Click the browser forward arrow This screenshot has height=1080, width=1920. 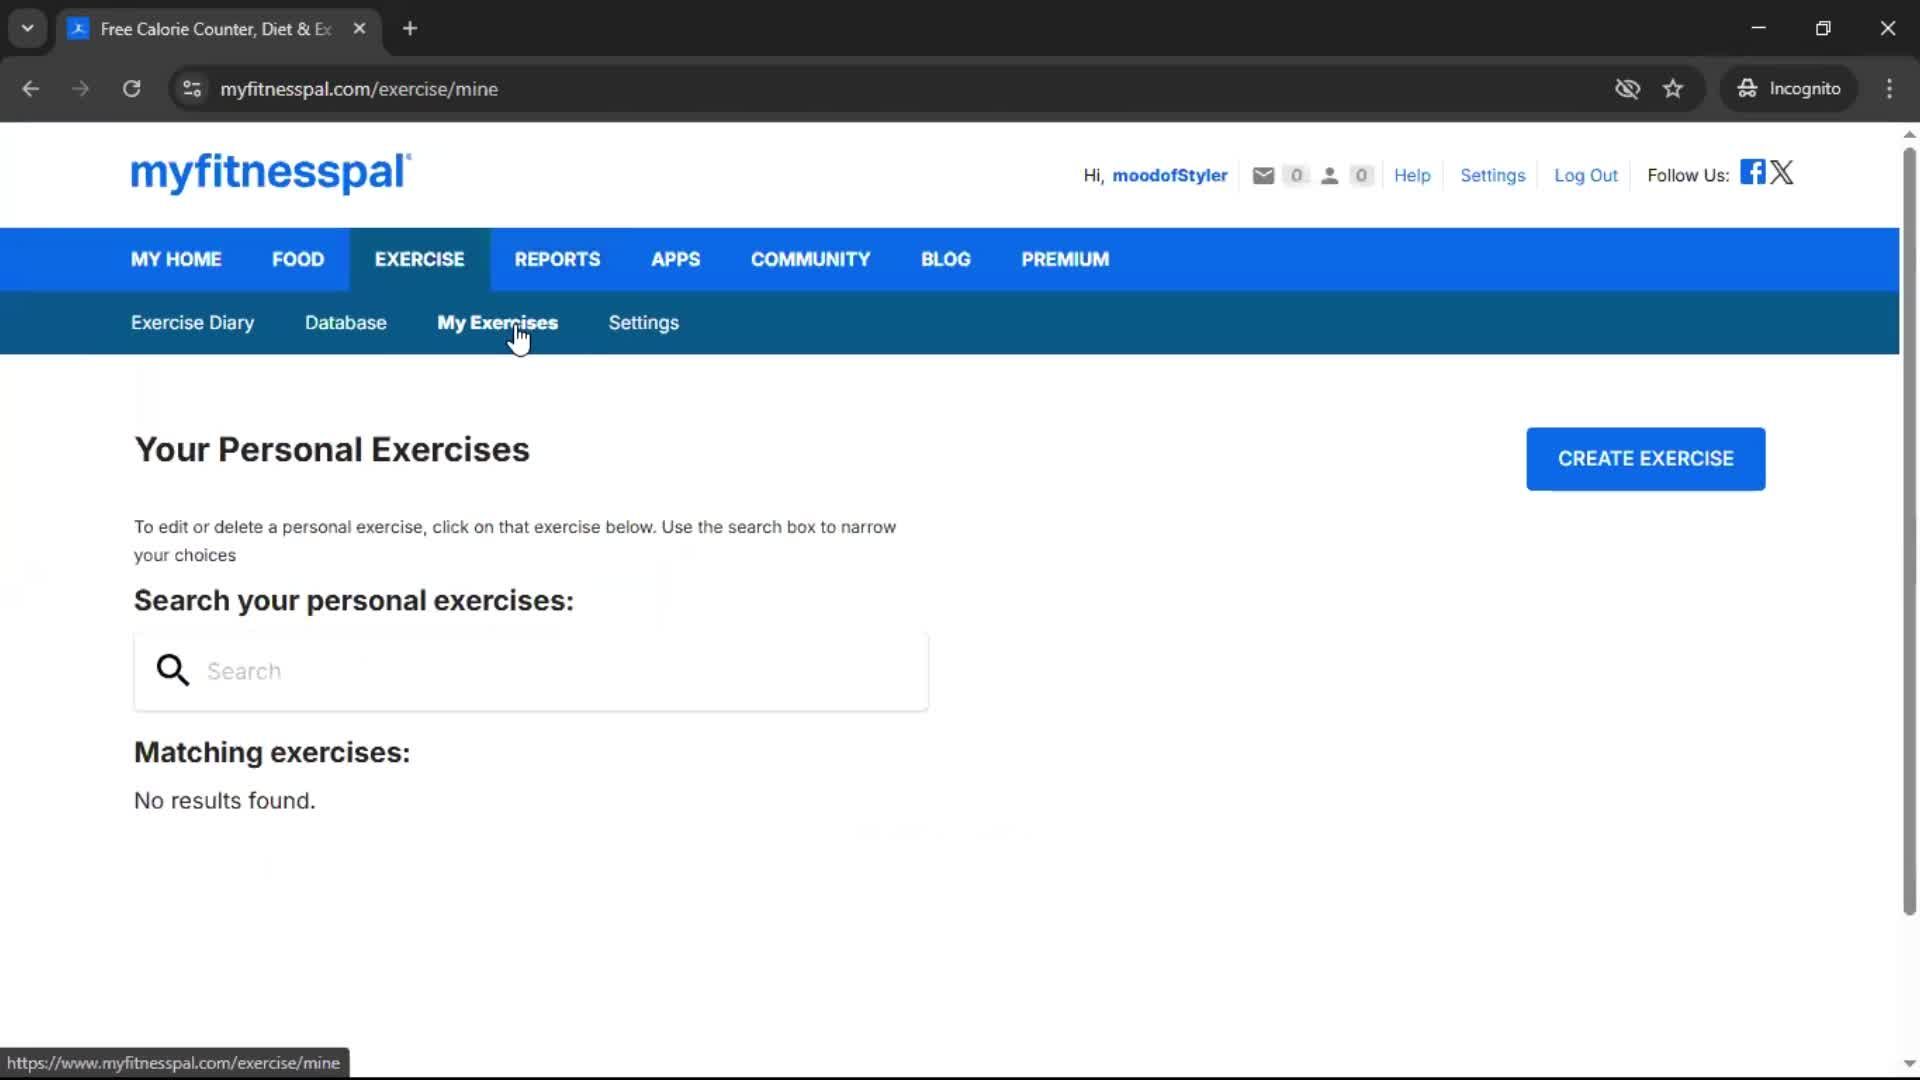point(80,89)
